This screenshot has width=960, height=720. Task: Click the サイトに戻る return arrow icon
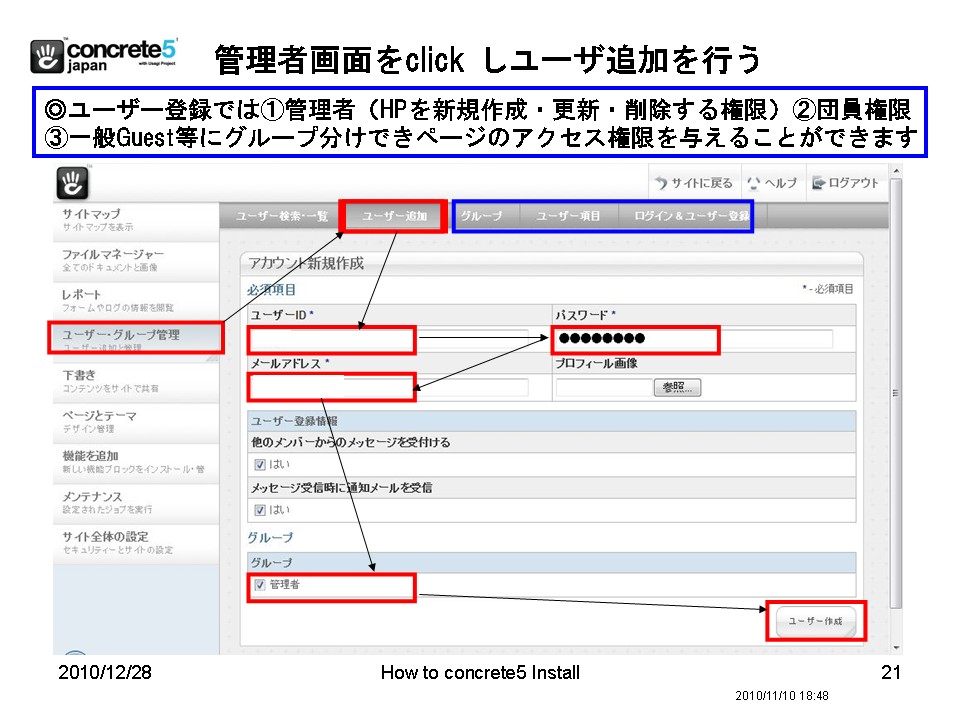click(x=661, y=183)
